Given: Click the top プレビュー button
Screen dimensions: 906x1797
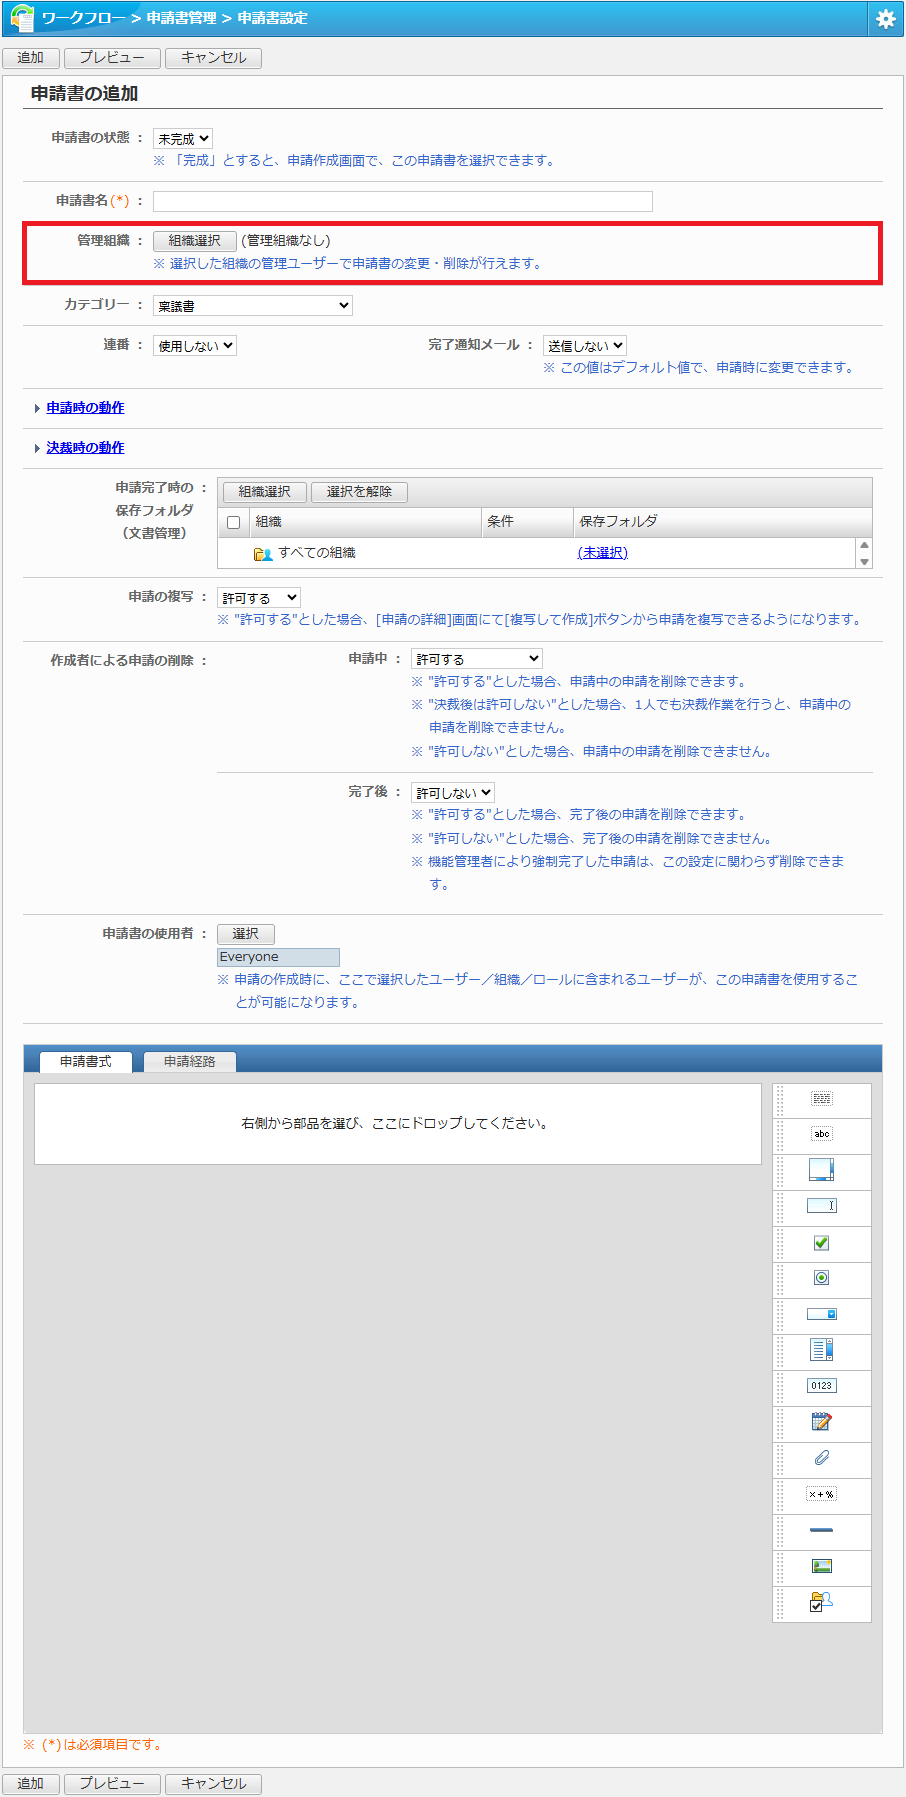Looking at the screenshot, I should point(112,58).
